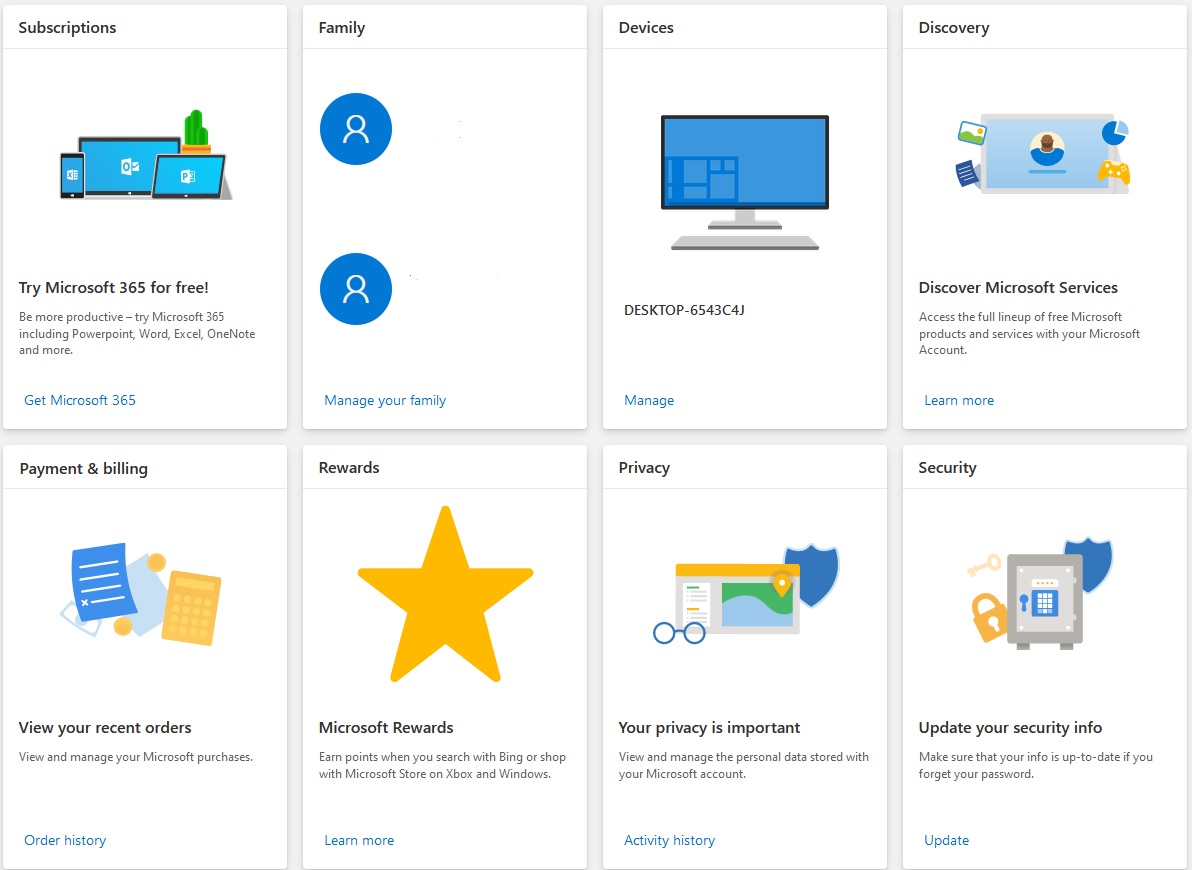Click the Payment & billing documents illustration
Screen dimensions: 1192x870
(x=141, y=595)
